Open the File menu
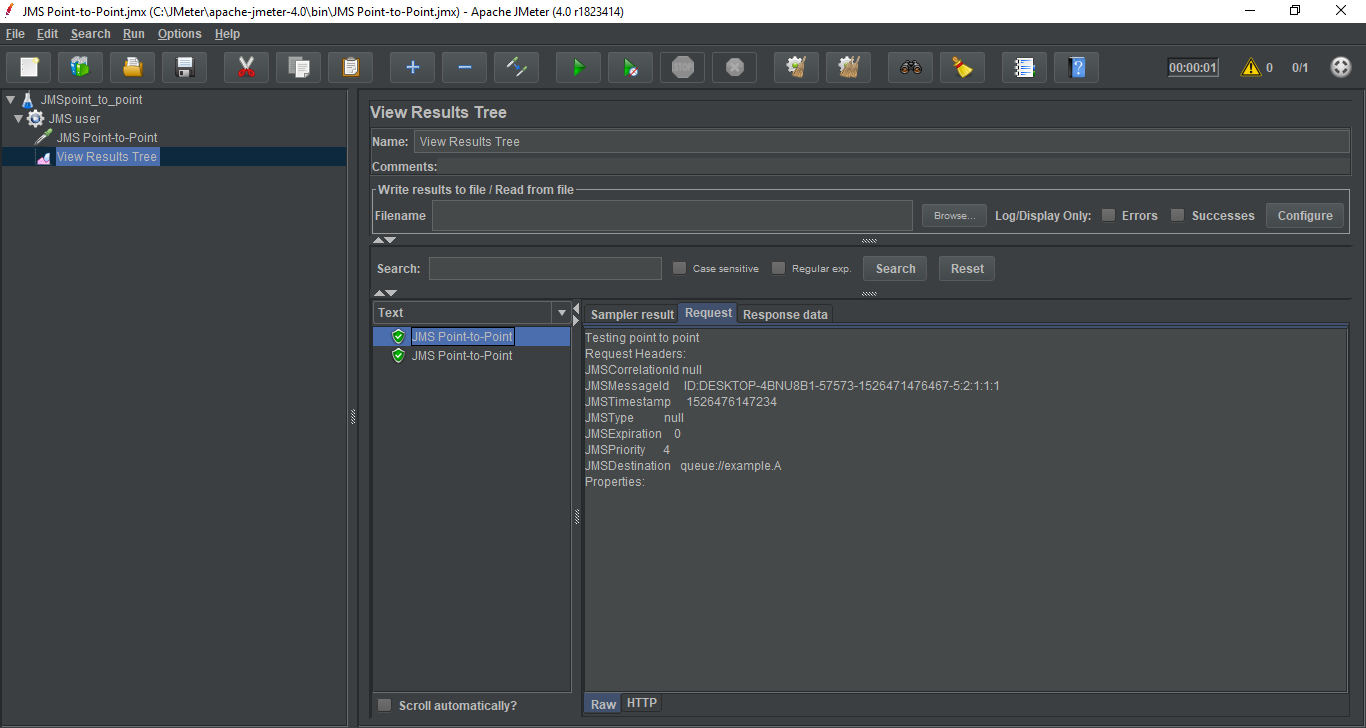 click(x=15, y=34)
